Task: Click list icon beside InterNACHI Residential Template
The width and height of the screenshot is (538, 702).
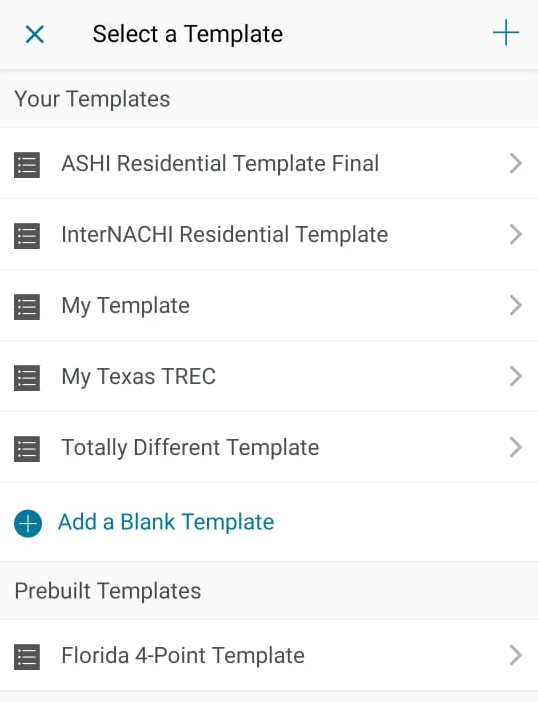Action: [27, 236]
